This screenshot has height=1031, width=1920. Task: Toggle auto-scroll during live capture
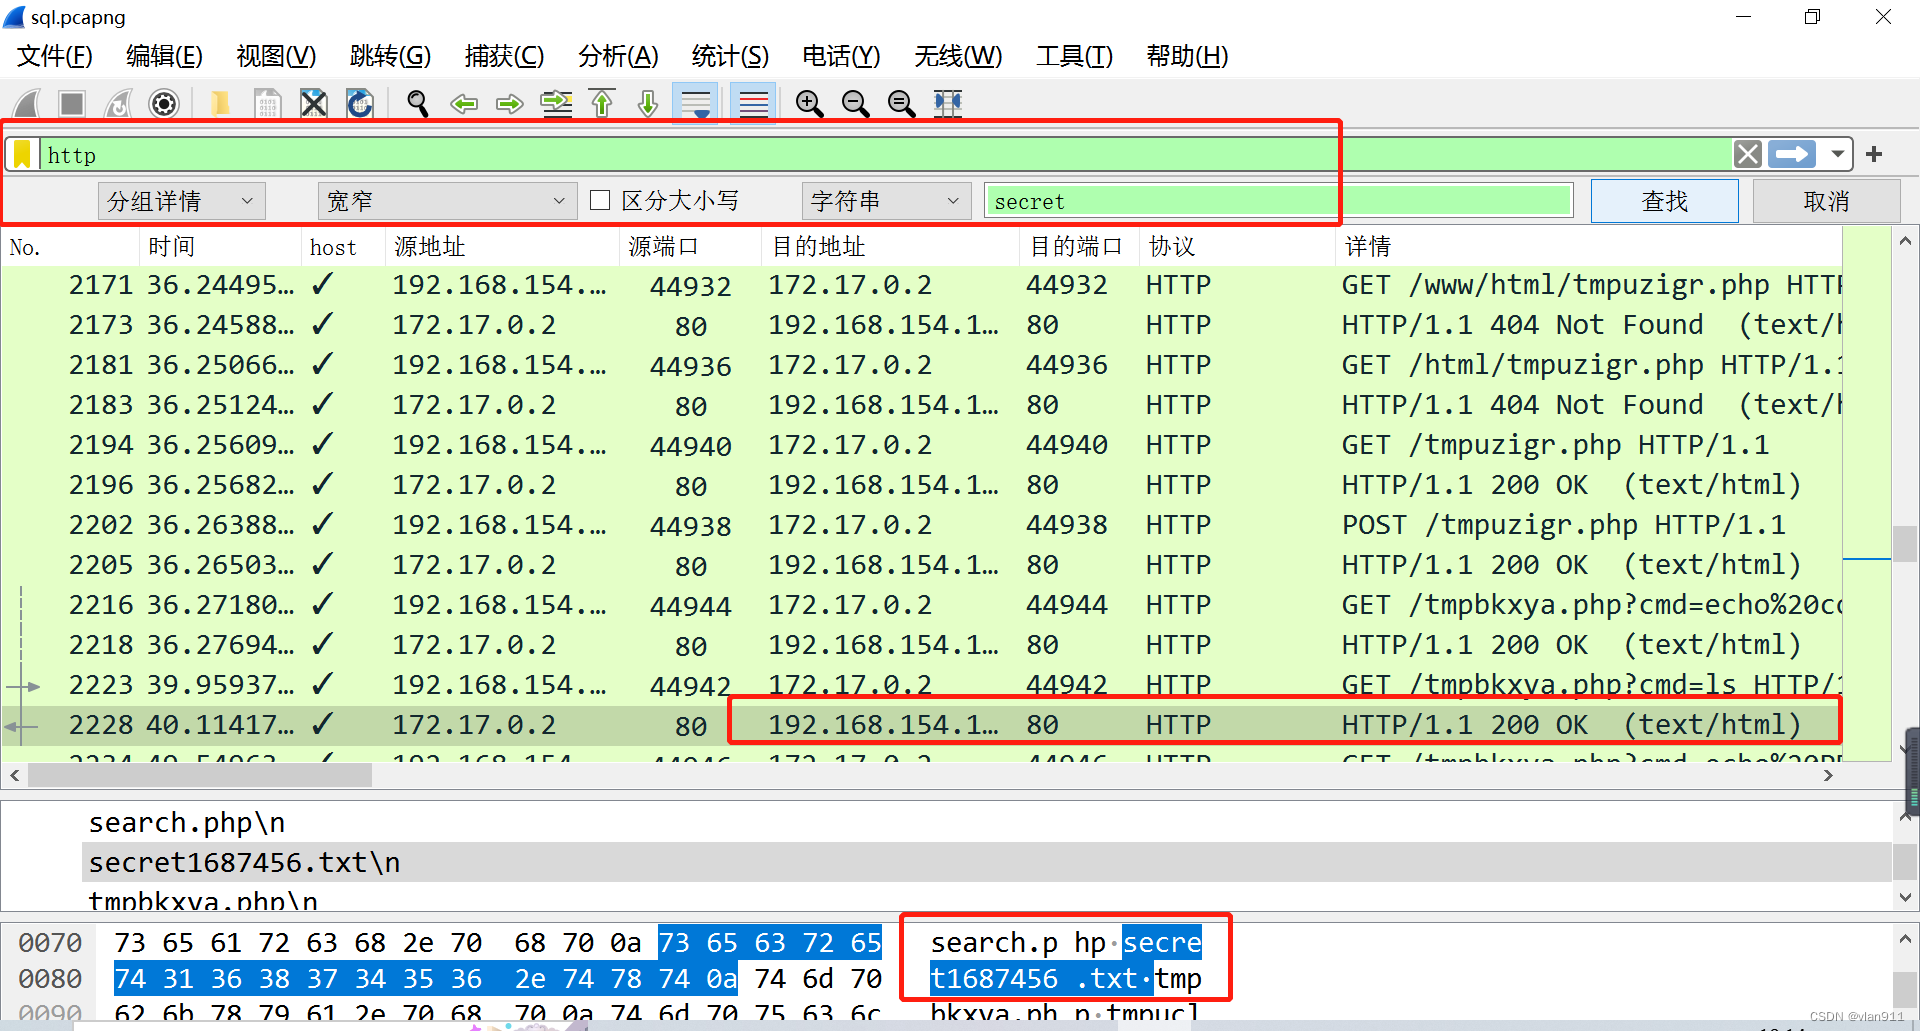[696, 103]
